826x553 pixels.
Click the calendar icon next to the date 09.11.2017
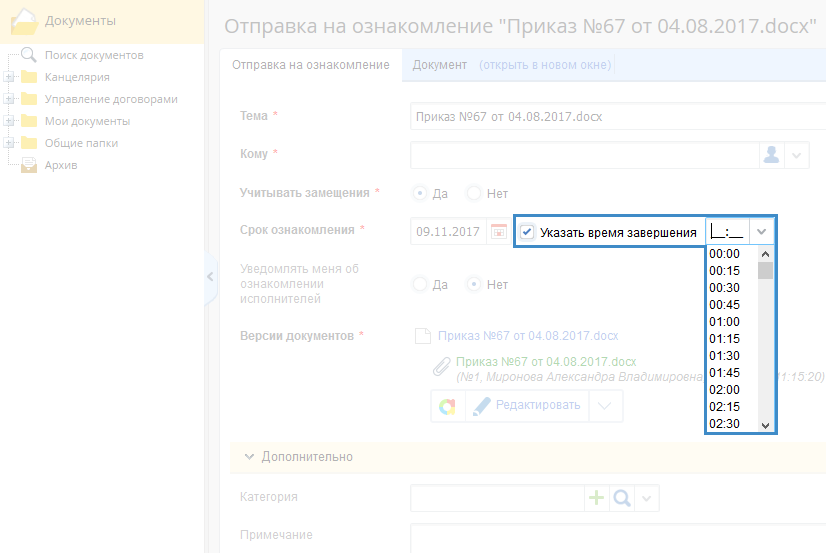tap(497, 231)
